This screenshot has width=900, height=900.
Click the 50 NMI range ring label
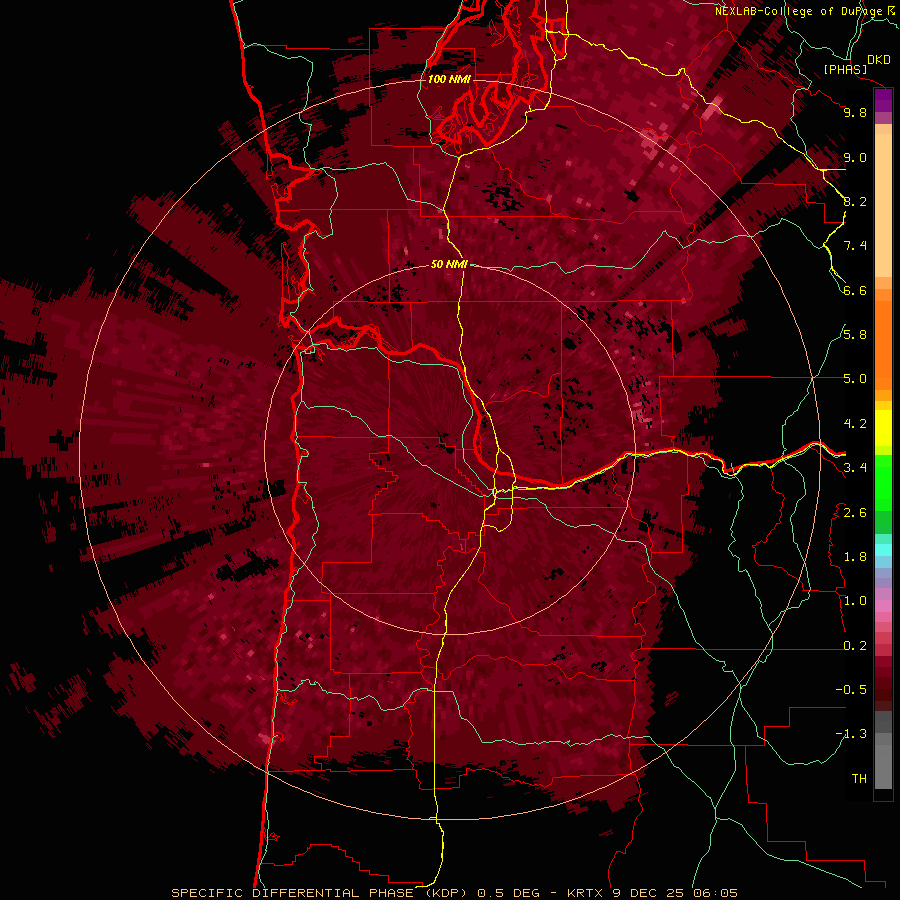tap(449, 264)
